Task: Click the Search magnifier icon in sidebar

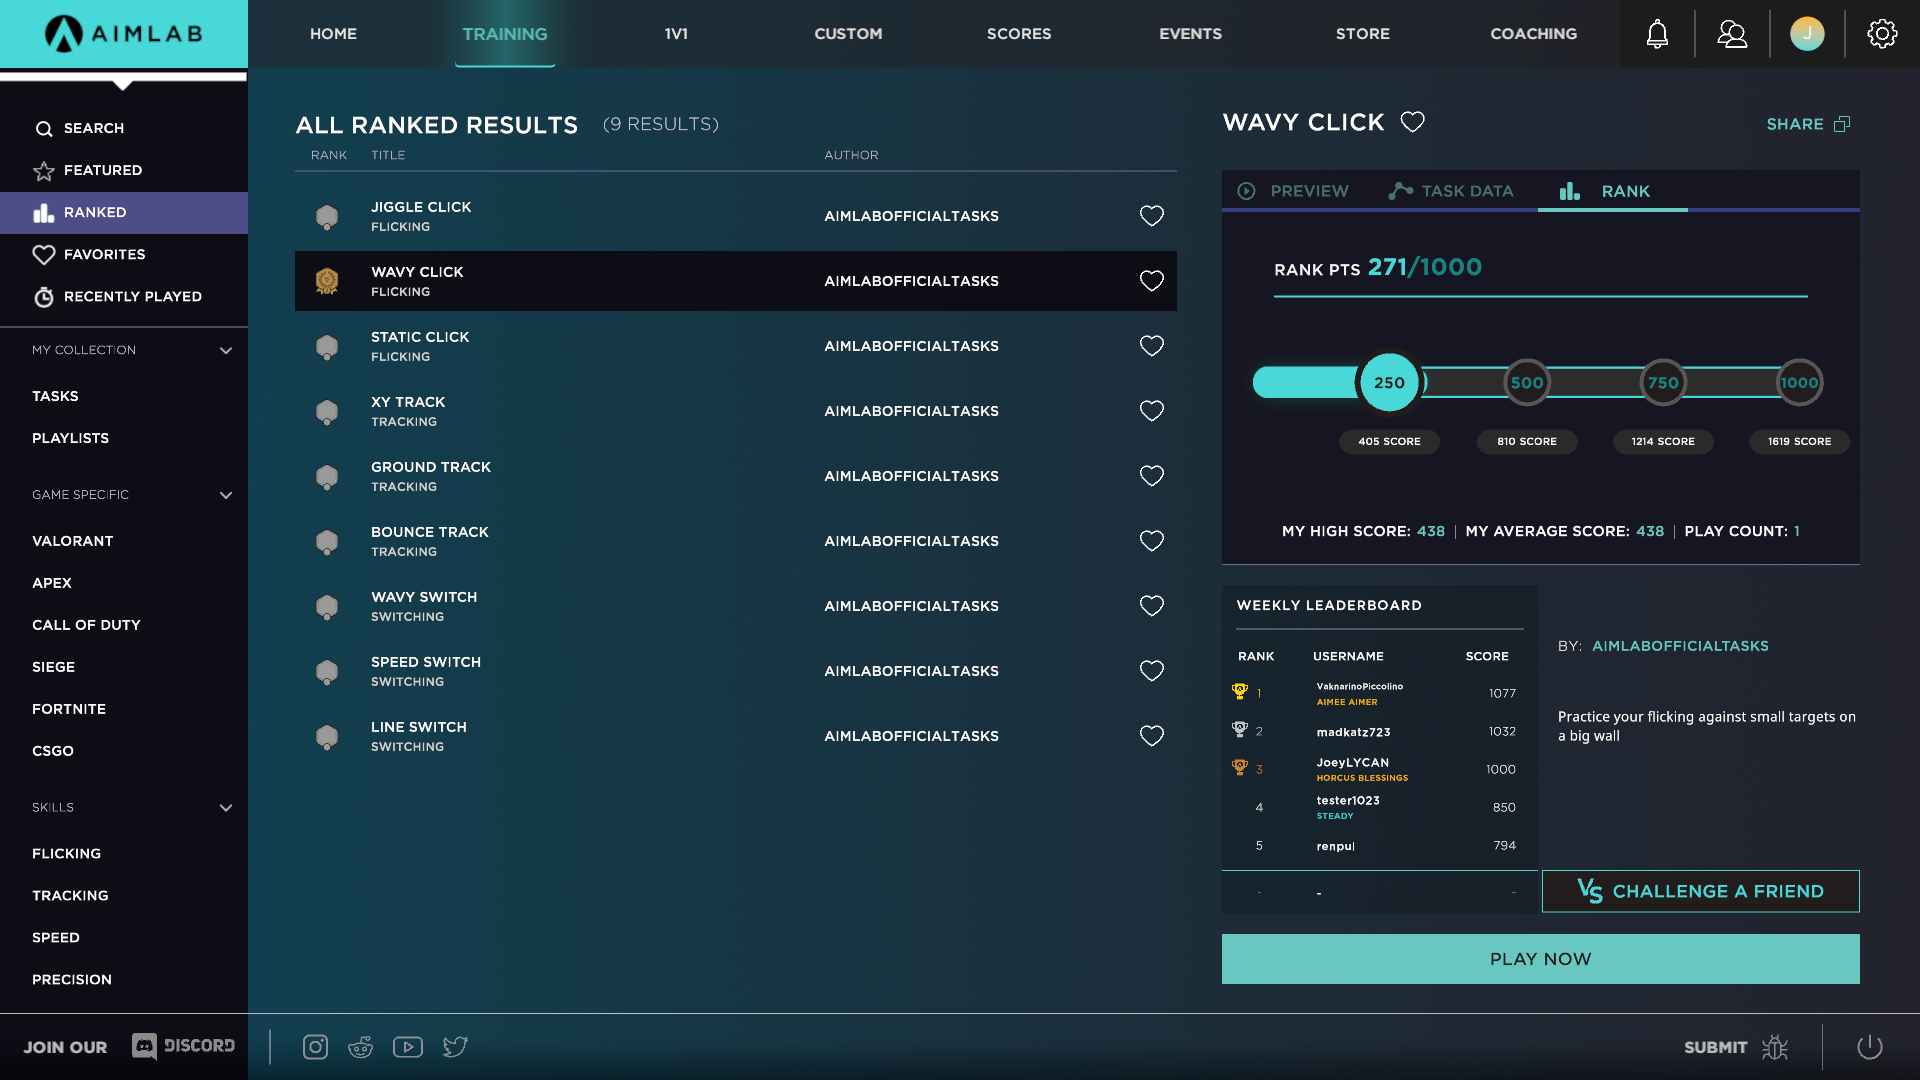Action: point(44,129)
